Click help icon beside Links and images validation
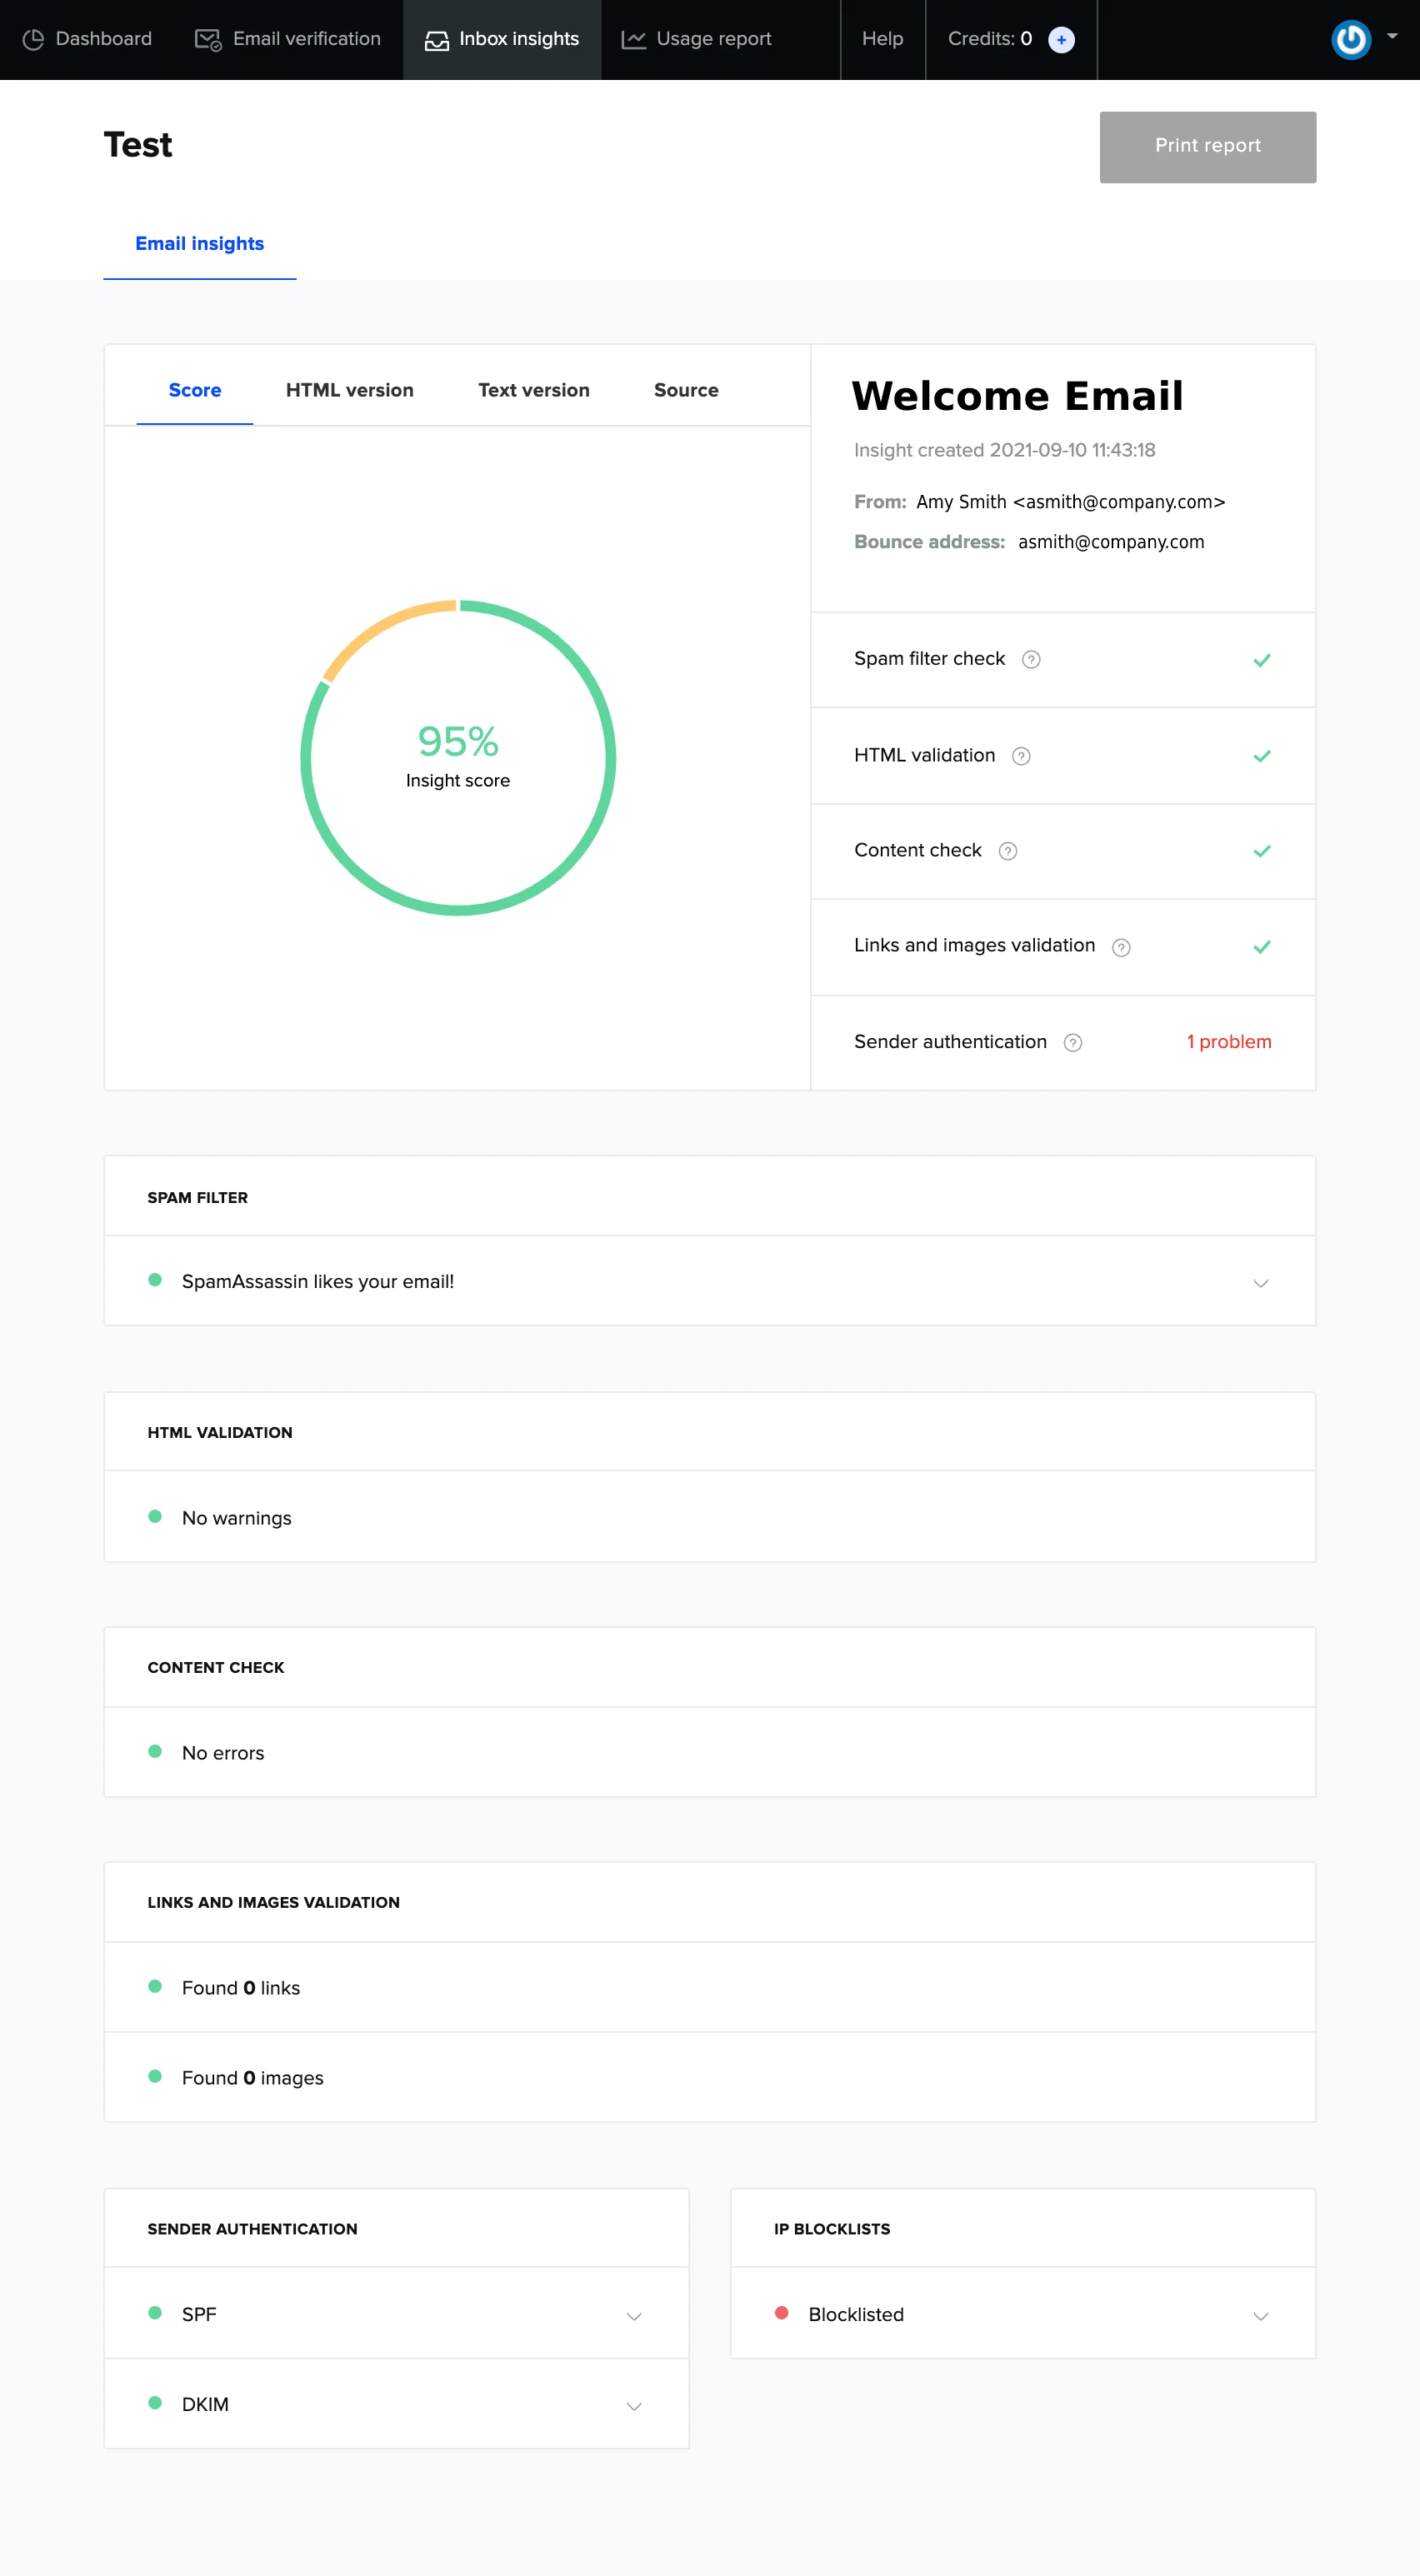Viewport: 1420px width, 2576px height. tap(1121, 947)
